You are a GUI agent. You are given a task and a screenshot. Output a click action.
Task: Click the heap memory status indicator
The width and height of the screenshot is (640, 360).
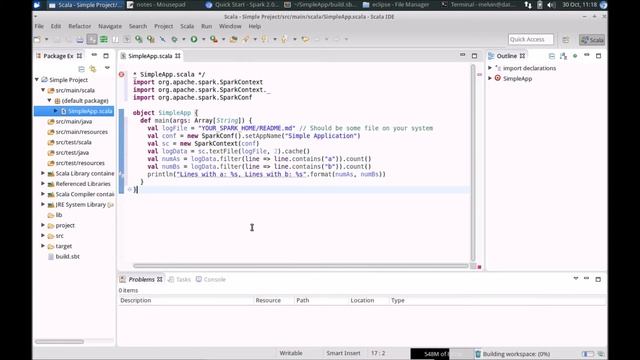point(442,353)
